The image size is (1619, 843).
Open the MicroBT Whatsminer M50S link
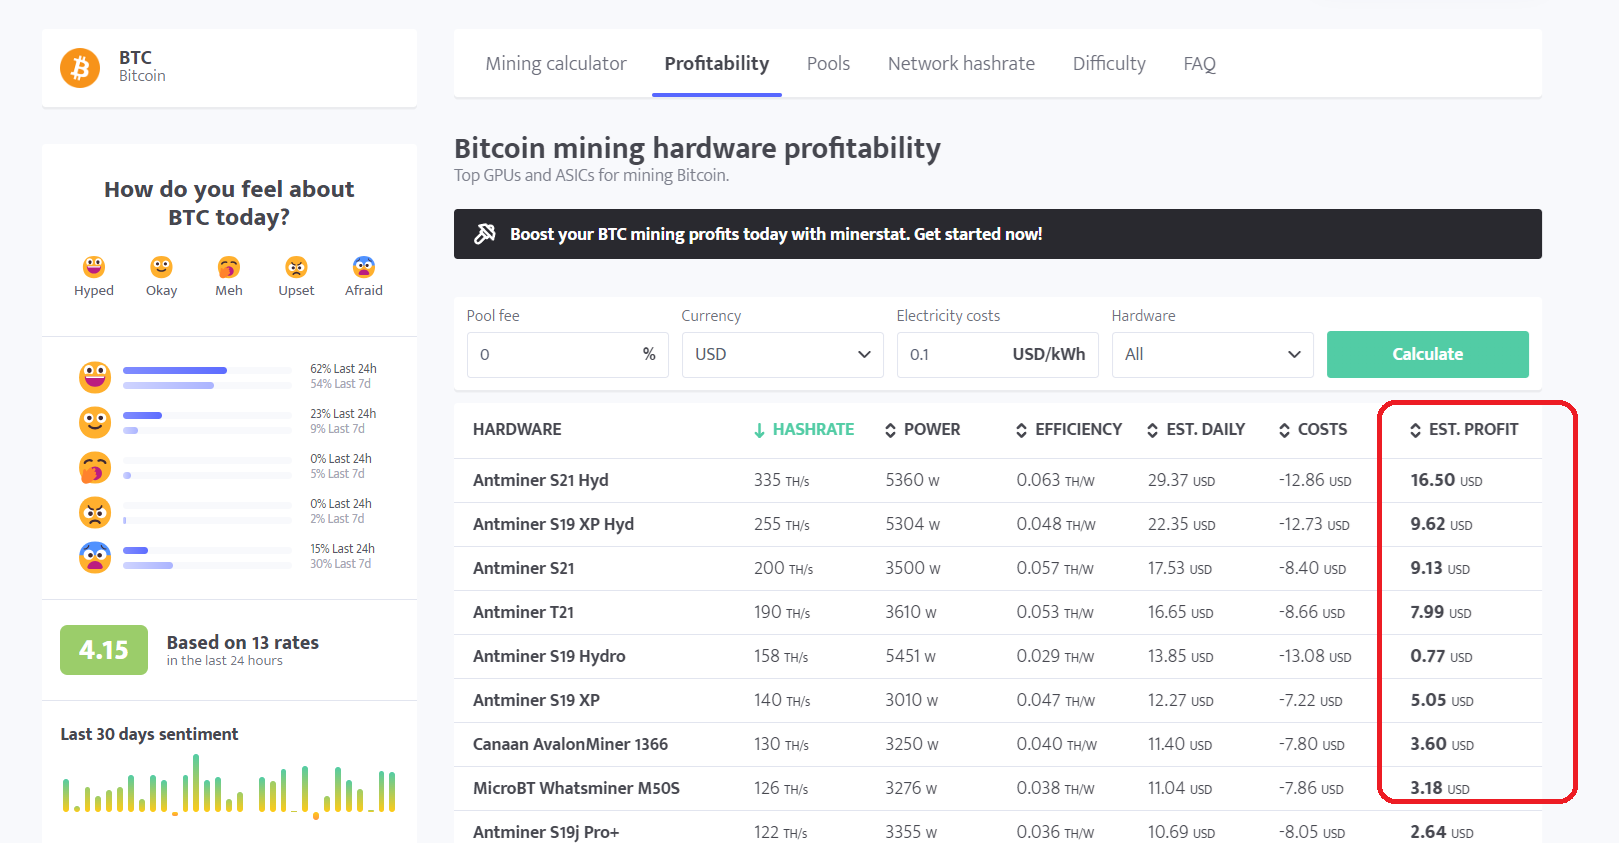point(576,788)
